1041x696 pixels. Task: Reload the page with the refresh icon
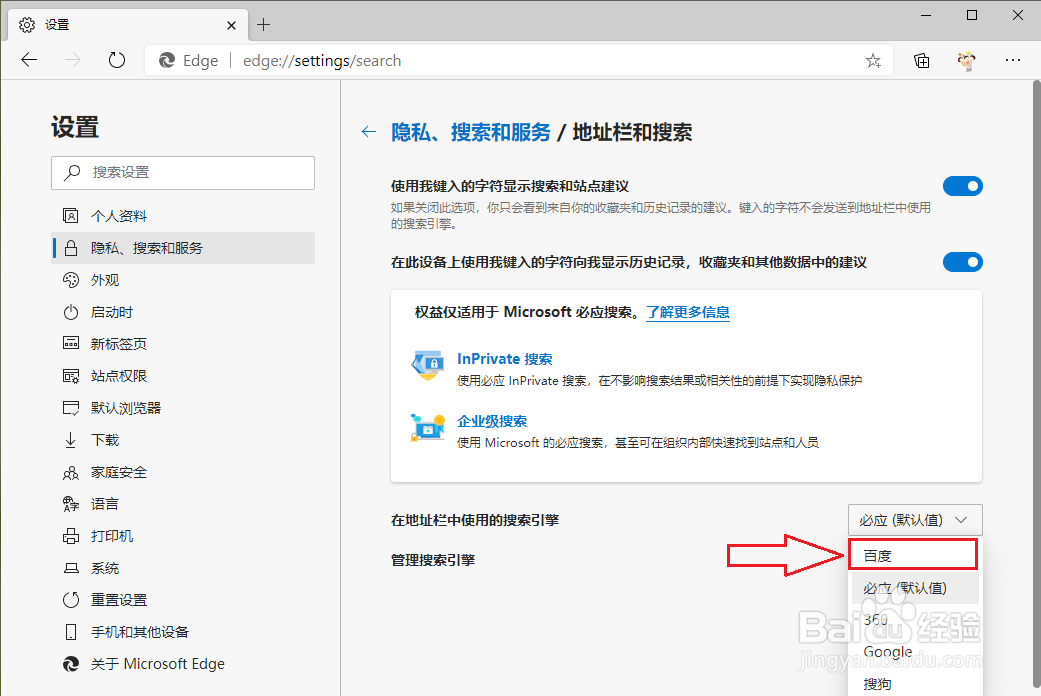pos(117,60)
